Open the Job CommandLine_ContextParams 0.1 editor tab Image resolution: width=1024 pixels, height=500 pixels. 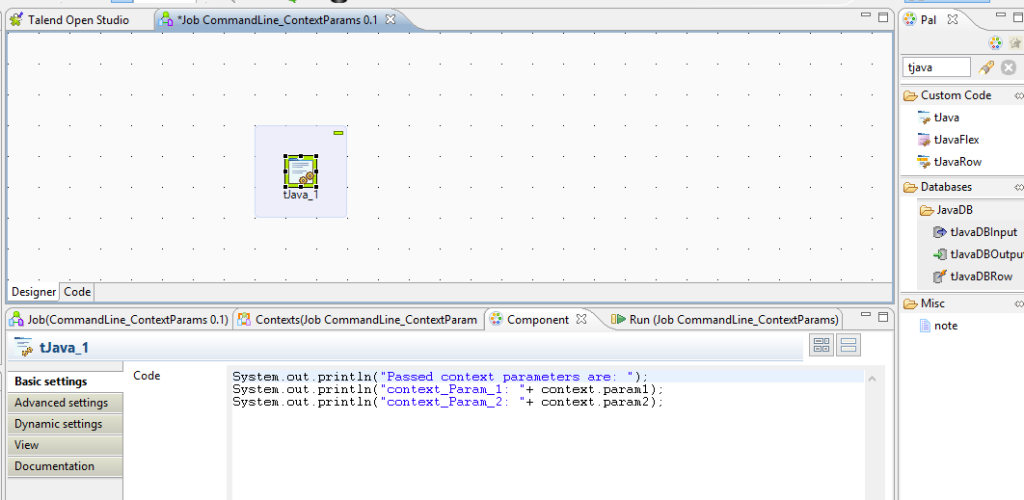coord(278,20)
